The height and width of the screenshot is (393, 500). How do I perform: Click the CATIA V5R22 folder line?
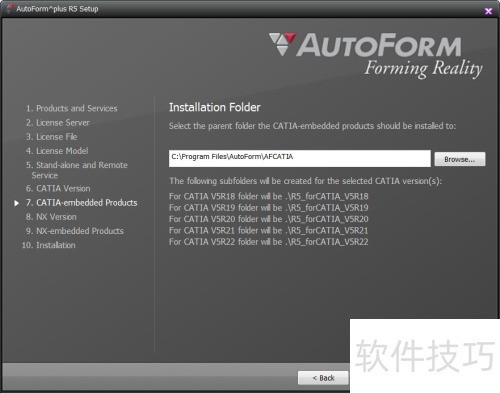269,242
